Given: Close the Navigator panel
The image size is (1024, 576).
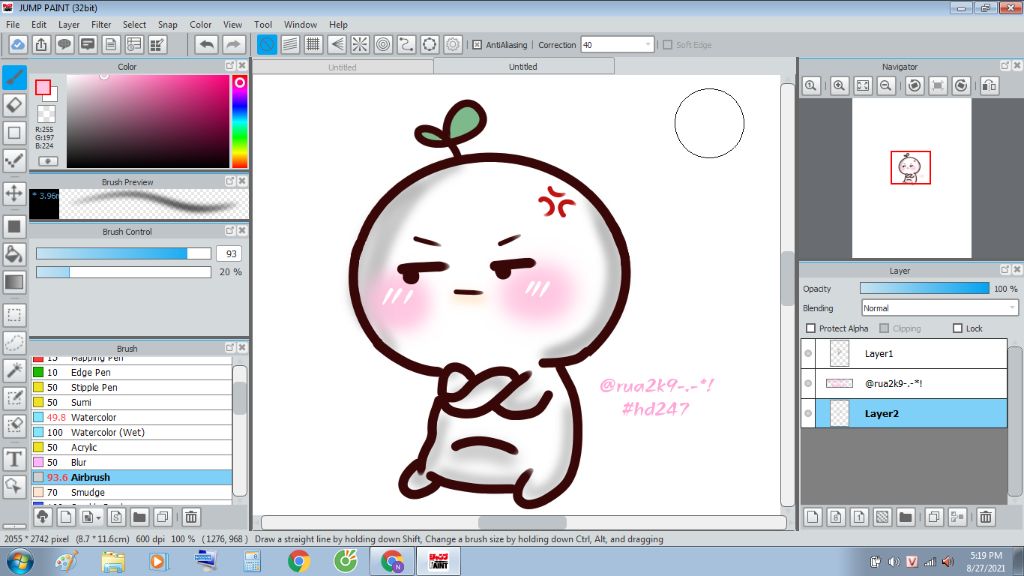Looking at the screenshot, I should coord(1017,66).
